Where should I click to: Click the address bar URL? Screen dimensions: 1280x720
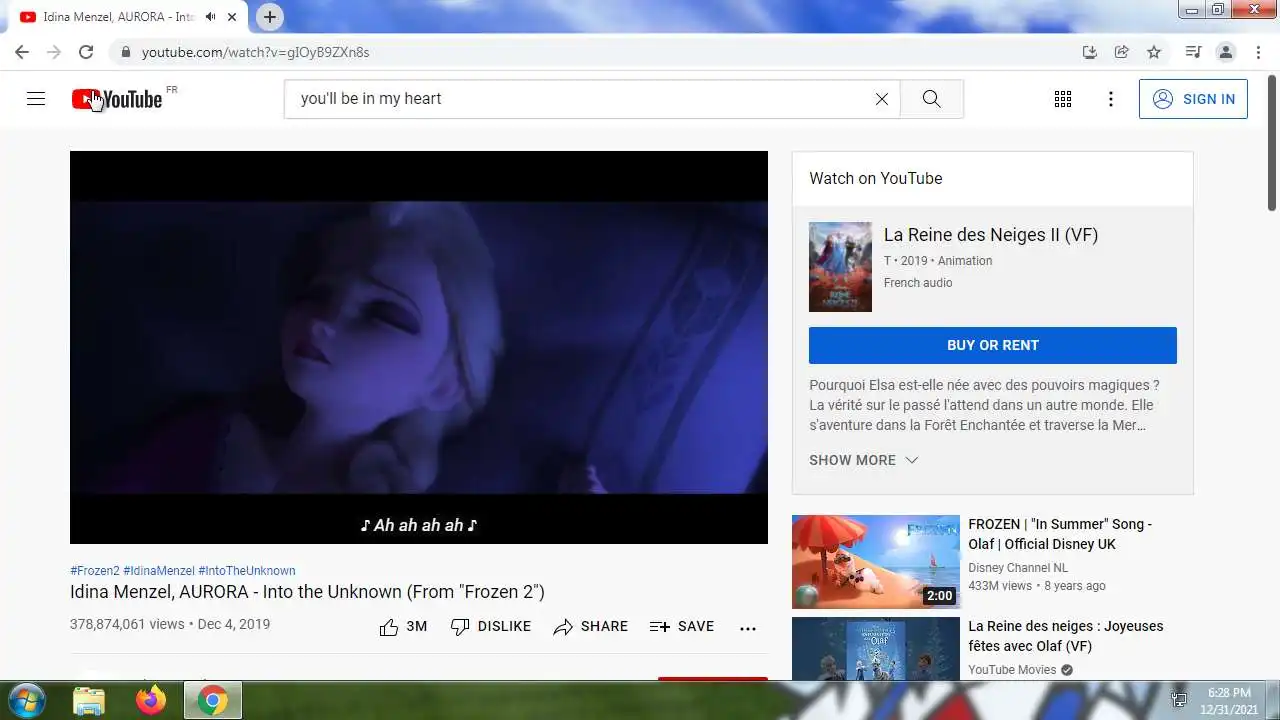point(255,52)
